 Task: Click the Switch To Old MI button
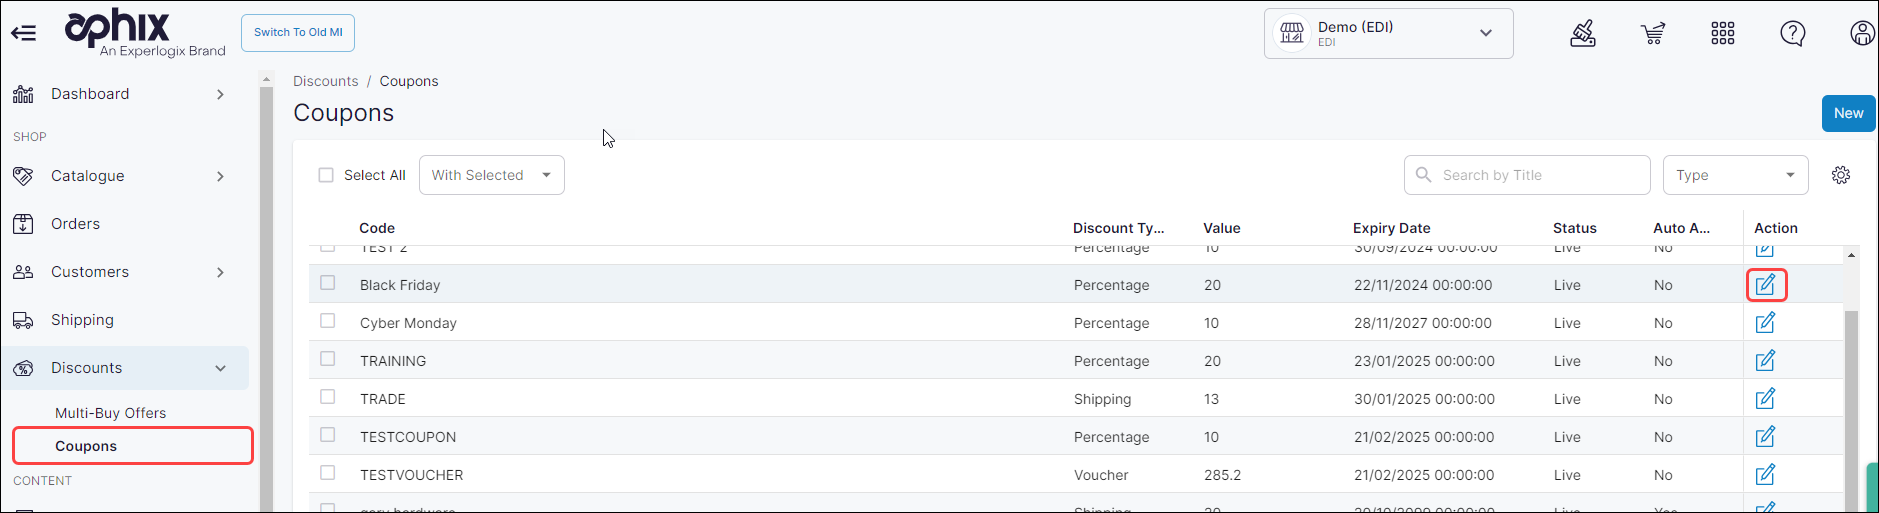298,33
